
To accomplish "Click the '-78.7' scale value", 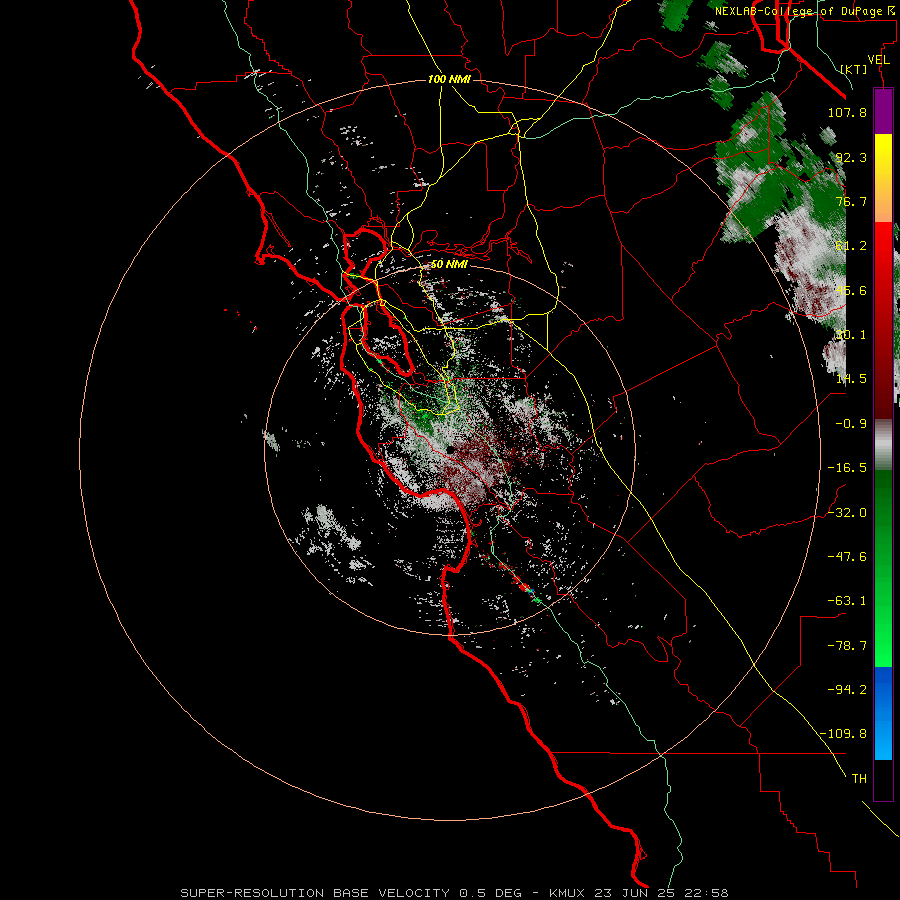I will pos(847,646).
